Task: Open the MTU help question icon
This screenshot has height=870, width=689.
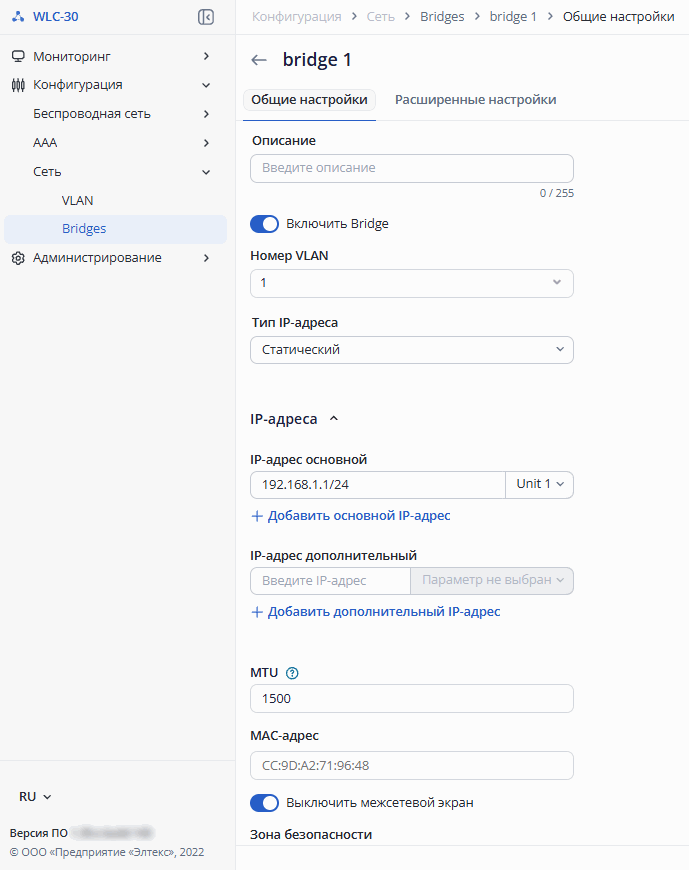Action: [x=292, y=673]
